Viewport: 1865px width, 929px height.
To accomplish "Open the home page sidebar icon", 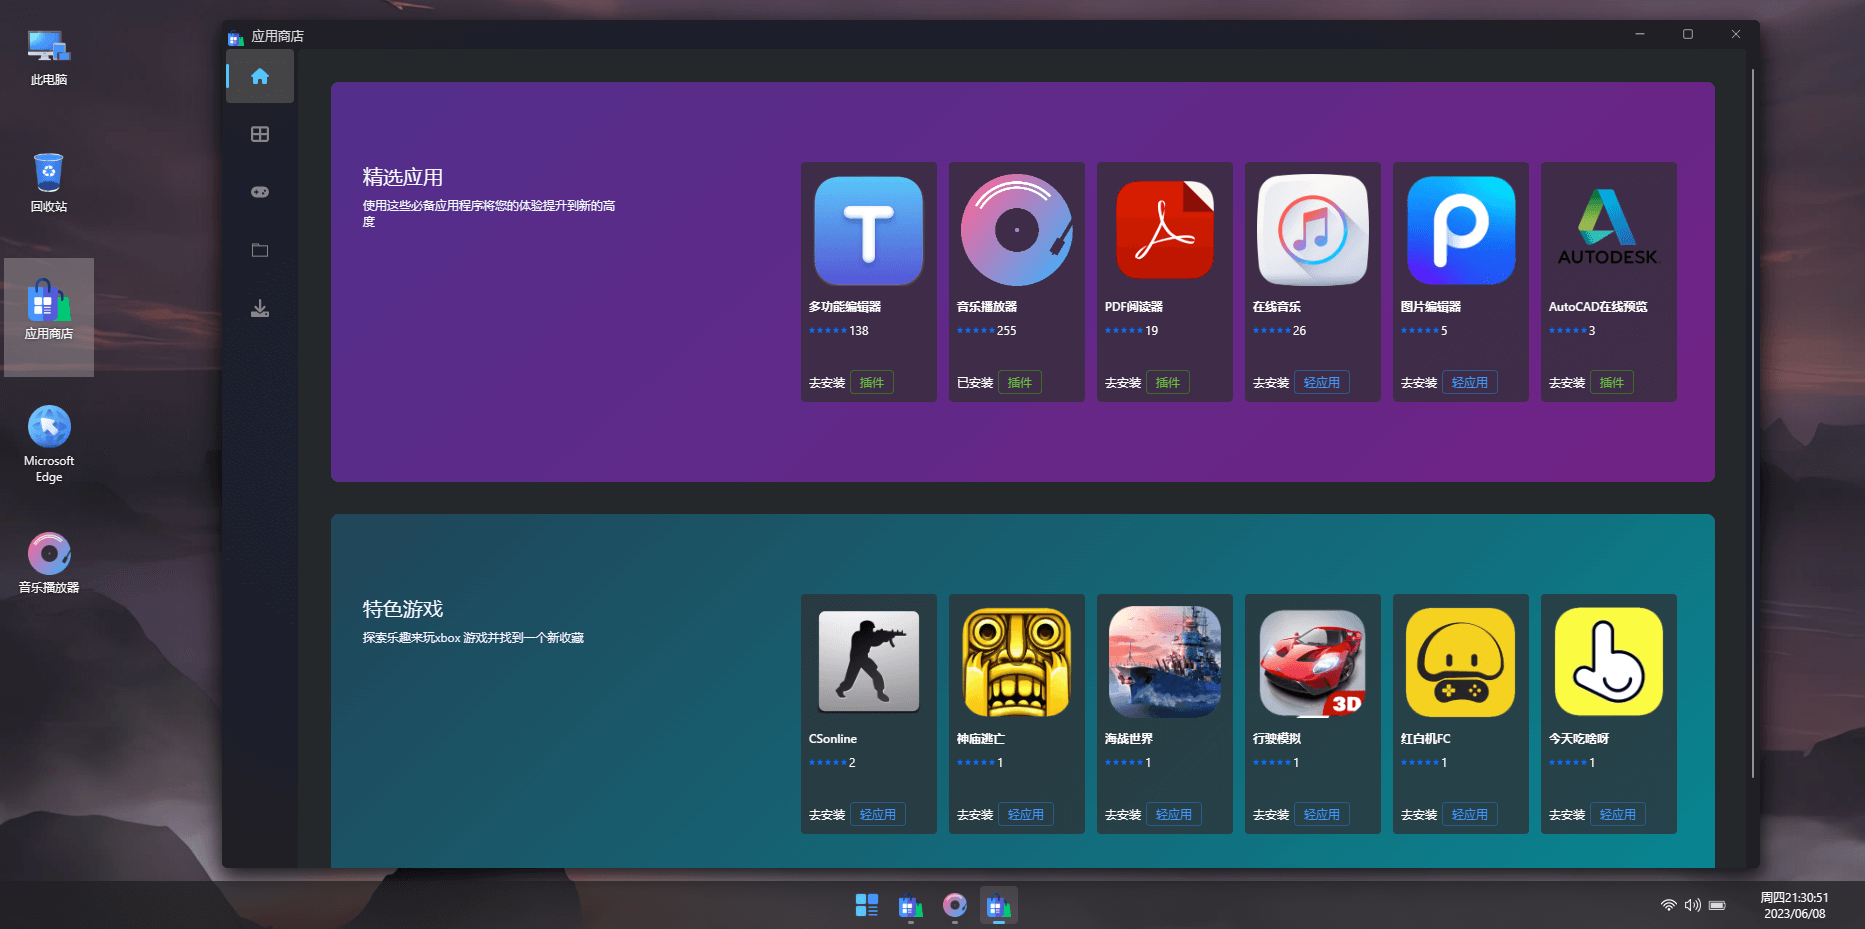I will point(260,77).
